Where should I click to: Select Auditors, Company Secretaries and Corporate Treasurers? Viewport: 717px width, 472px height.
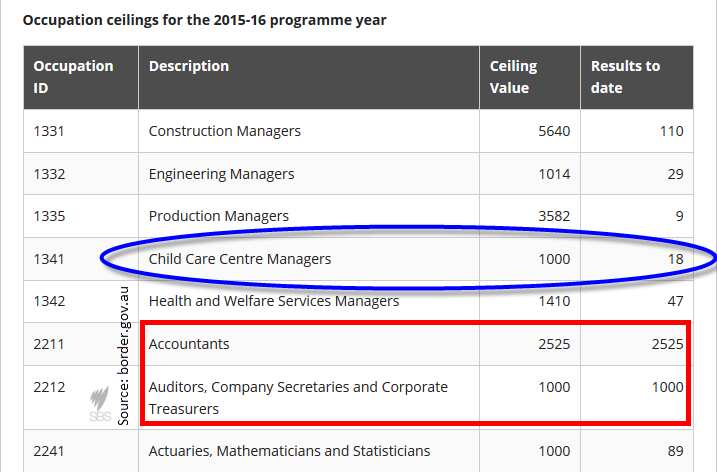(298, 397)
